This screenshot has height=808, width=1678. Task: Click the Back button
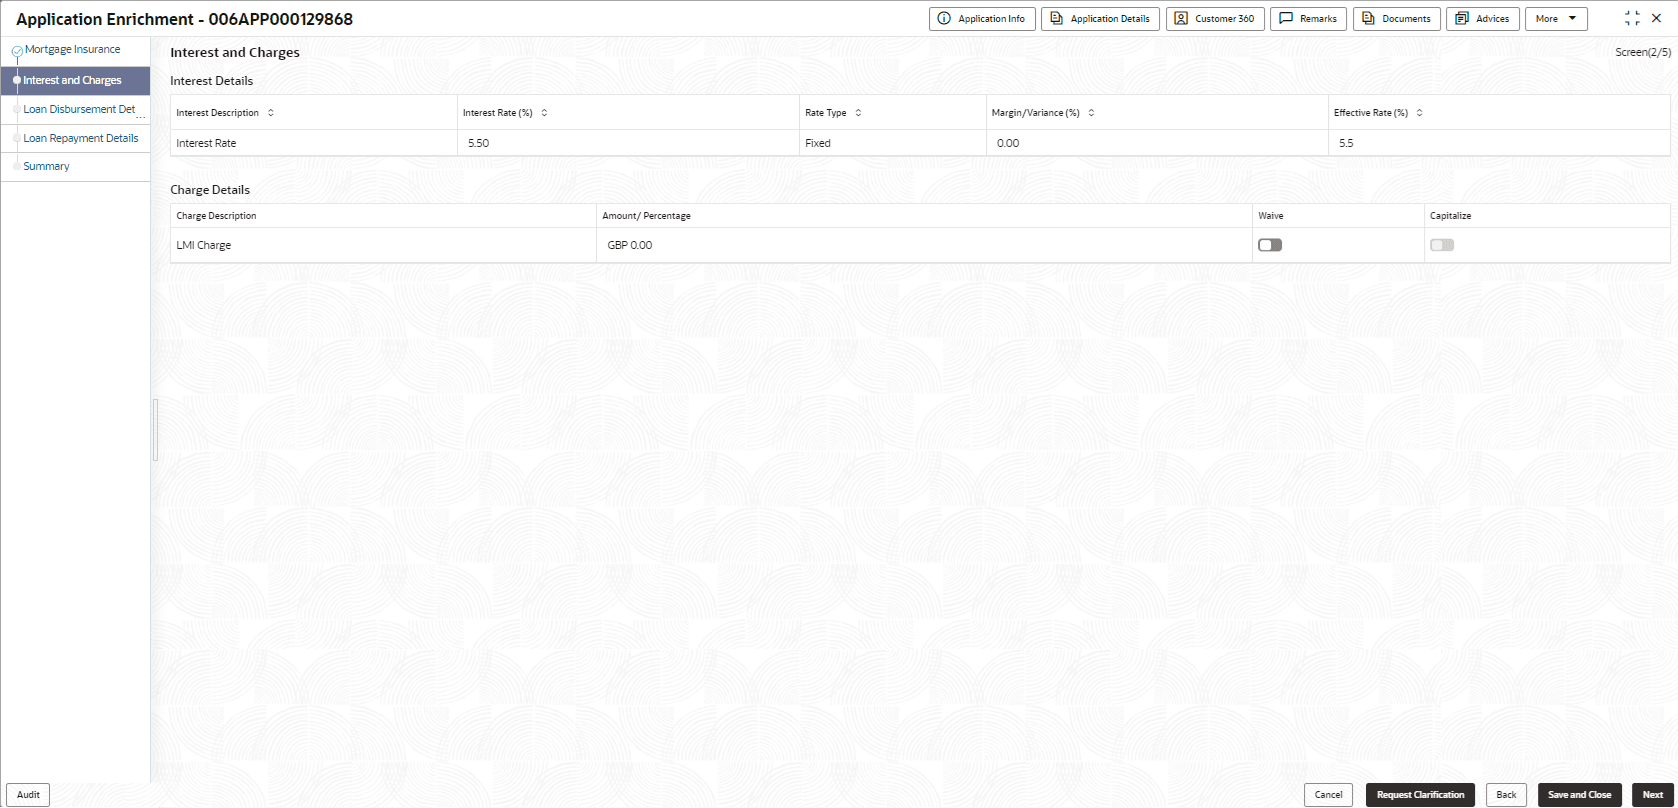(x=1506, y=795)
